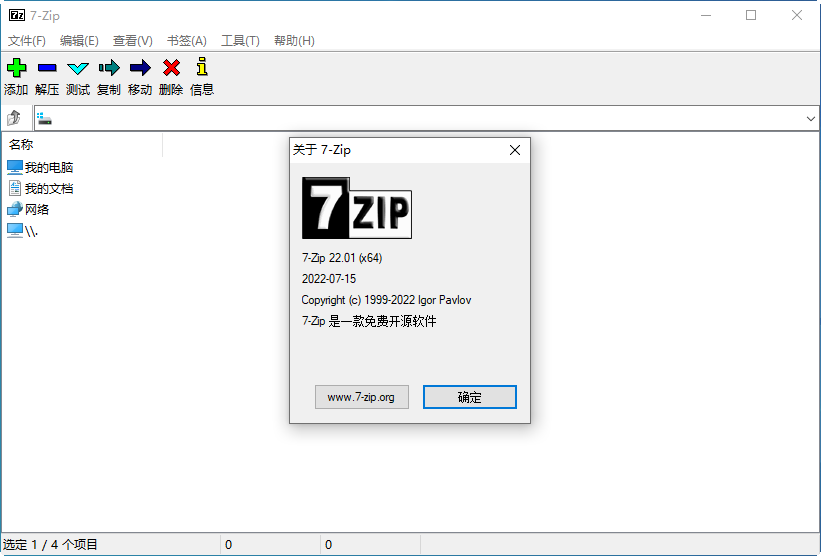Click the www.7-zip.org button
Viewport: 821px width, 556px height.
(362, 397)
